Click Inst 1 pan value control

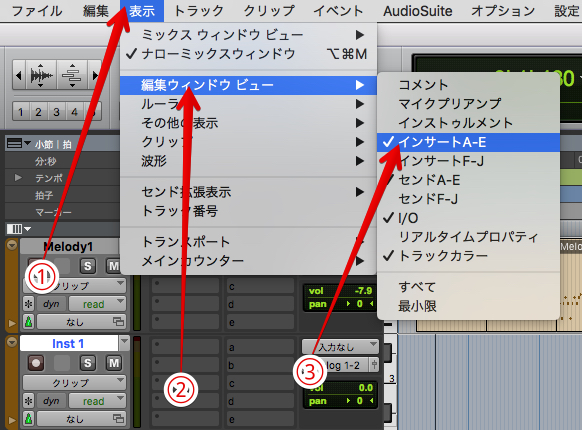click(340, 401)
